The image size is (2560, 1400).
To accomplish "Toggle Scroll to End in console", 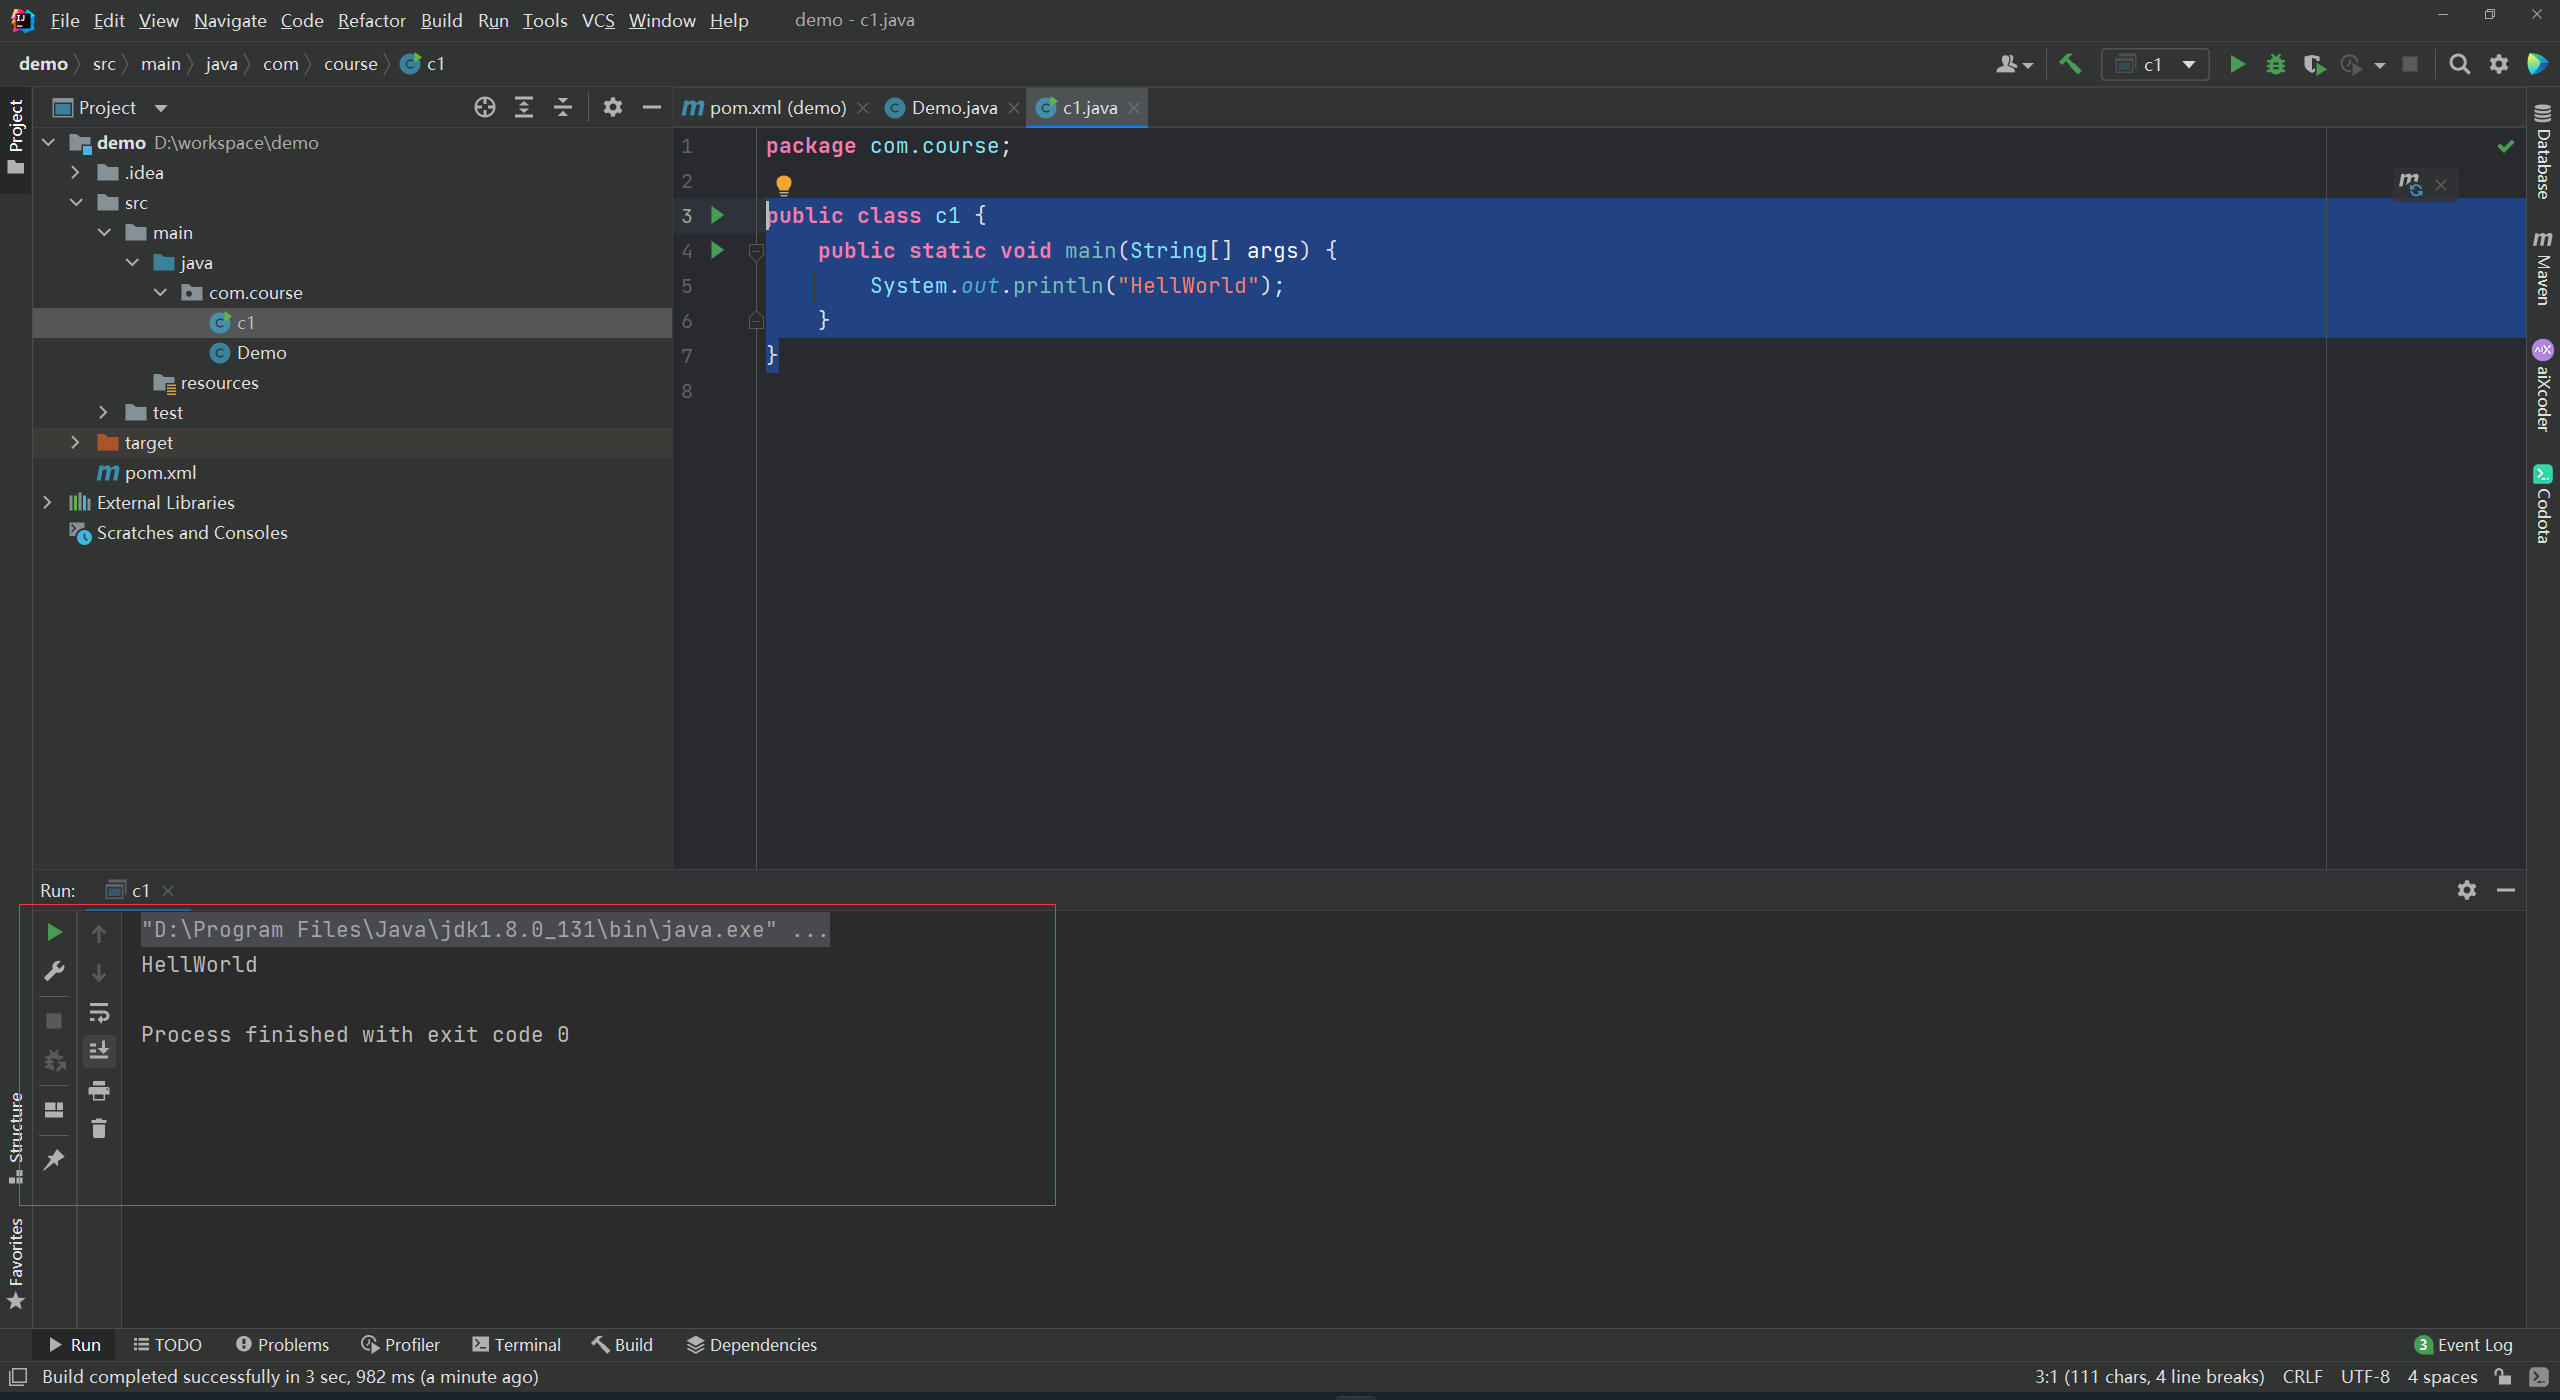I will click(x=99, y=1051).
